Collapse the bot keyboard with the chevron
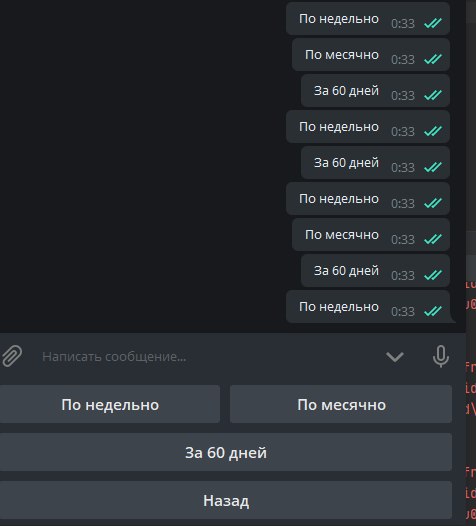This screenshot has height=526, width=476. pyautogui.click(x=394, y=357)
